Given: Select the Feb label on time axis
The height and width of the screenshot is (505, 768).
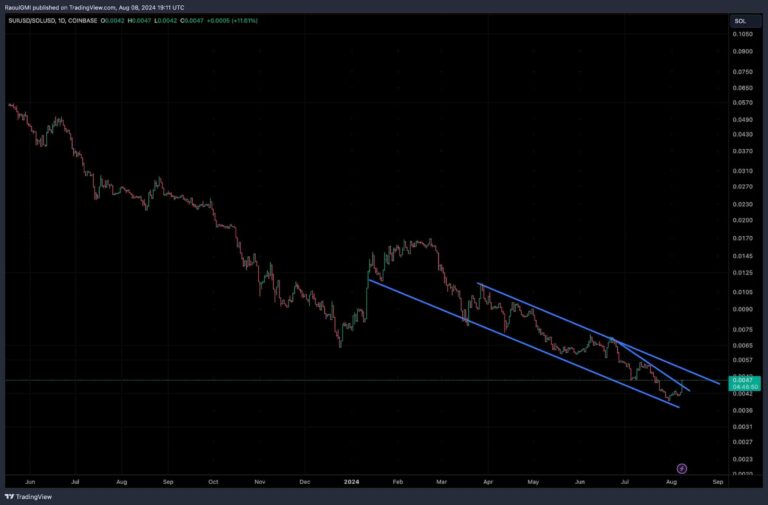Looking at the screenshot, I should 398,482.
